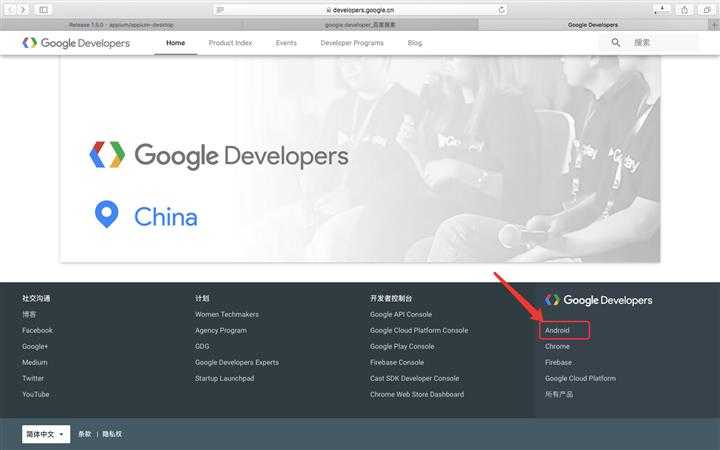Open the Firebase product link
The height and width of the screenshot is (450, 720).
click(x=558, y=363)
